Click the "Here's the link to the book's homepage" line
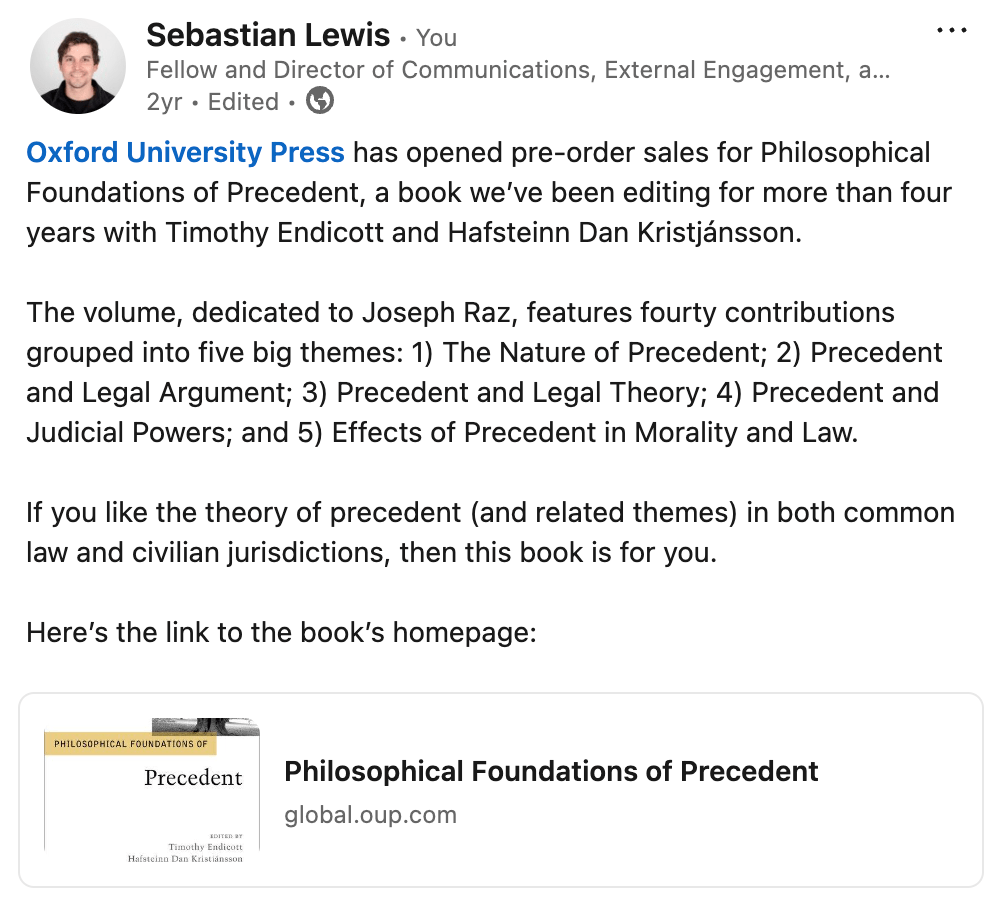This screenshot has height=914, width=994. click(x=281, y=633)
